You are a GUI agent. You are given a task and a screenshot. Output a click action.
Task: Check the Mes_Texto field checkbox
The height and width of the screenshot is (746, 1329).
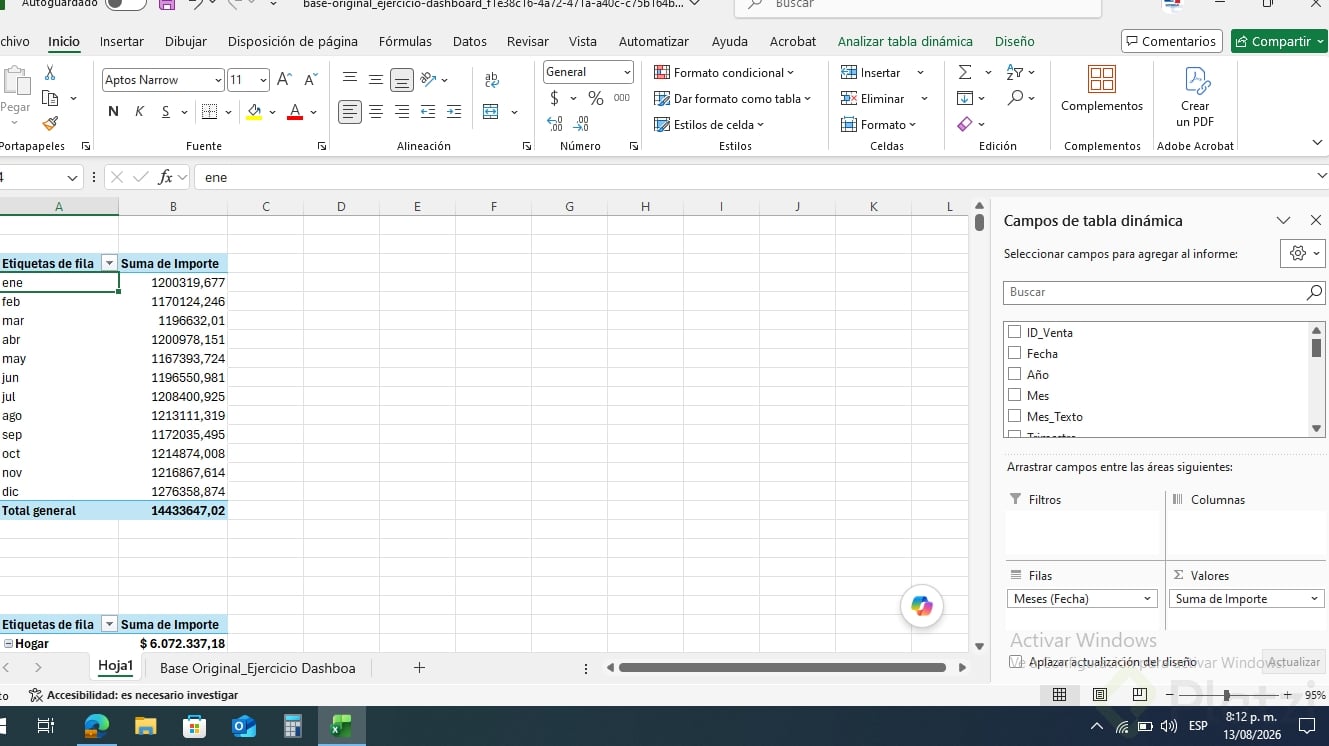1015,416
